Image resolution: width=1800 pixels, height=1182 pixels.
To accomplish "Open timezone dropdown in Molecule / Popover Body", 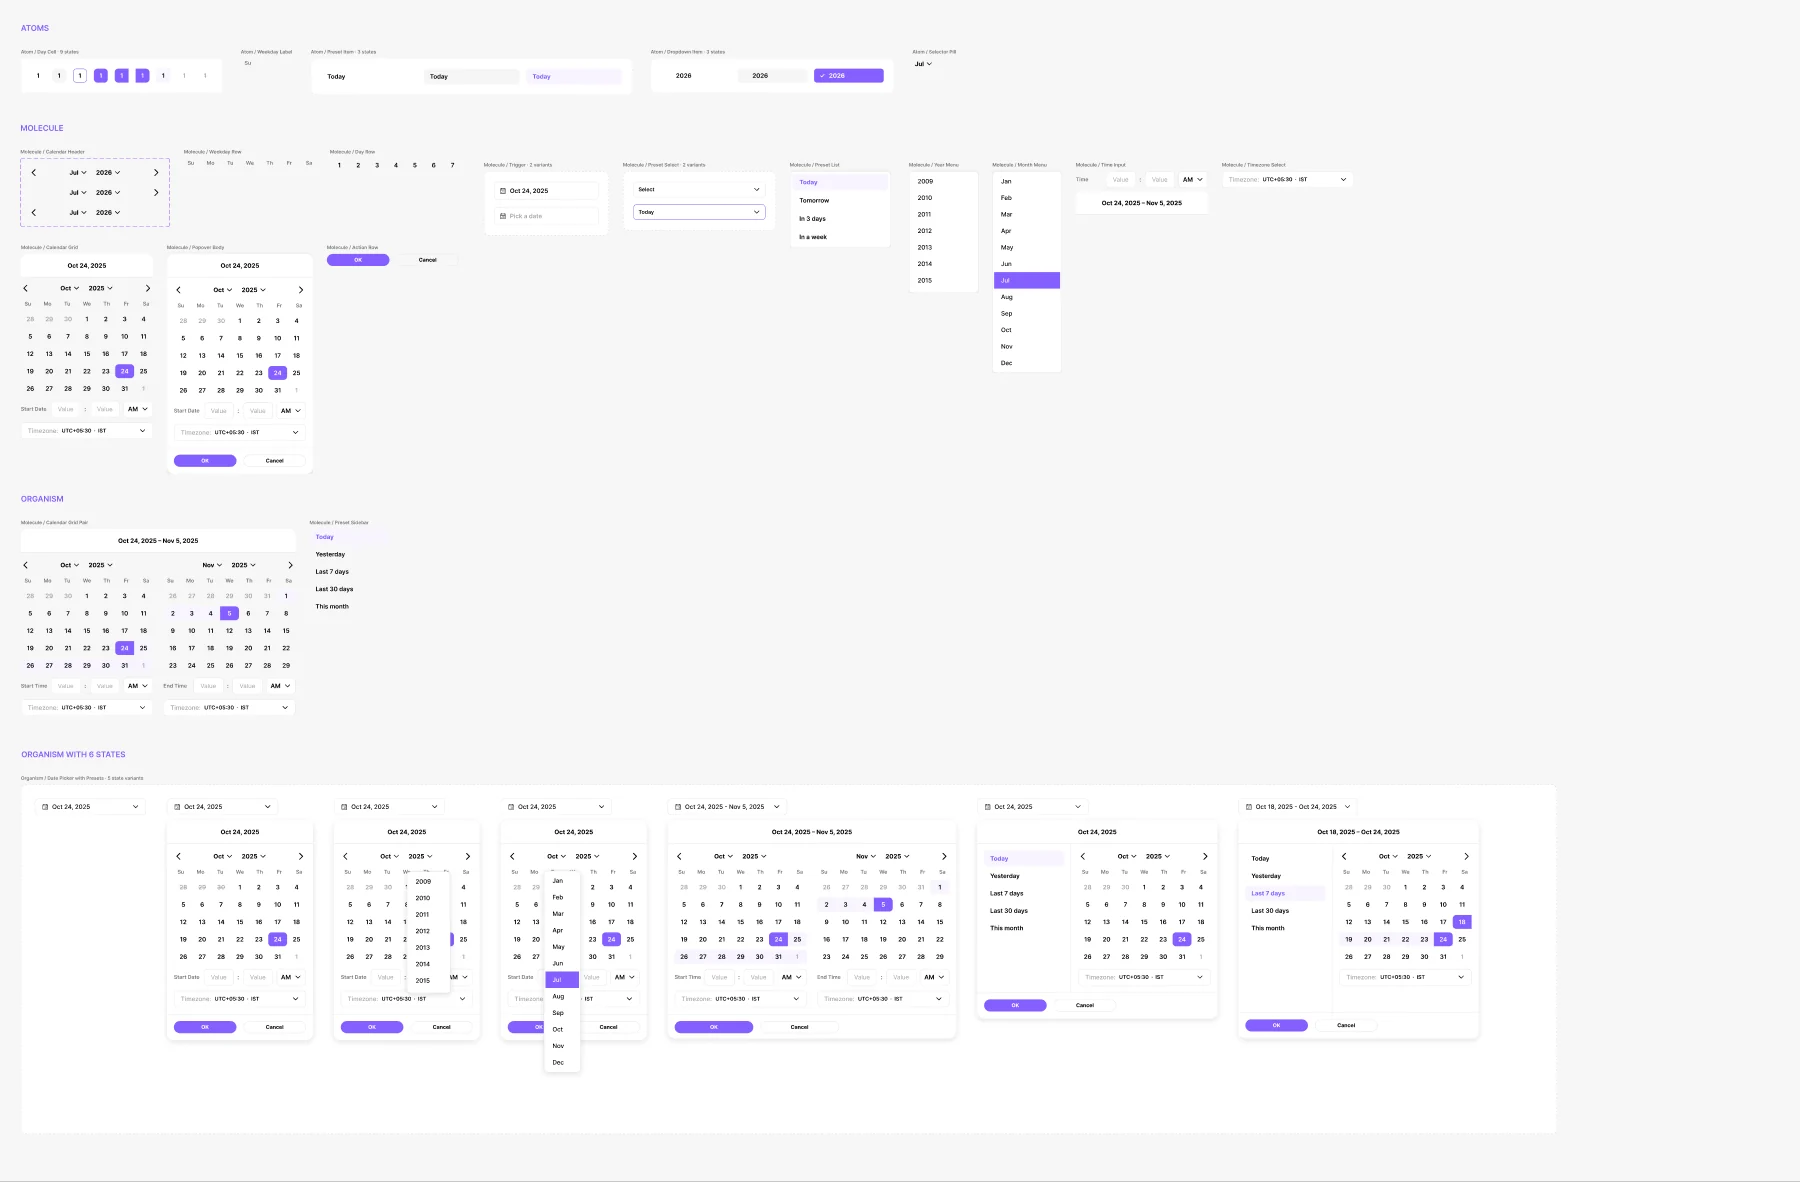I will (x=239, y=432).
